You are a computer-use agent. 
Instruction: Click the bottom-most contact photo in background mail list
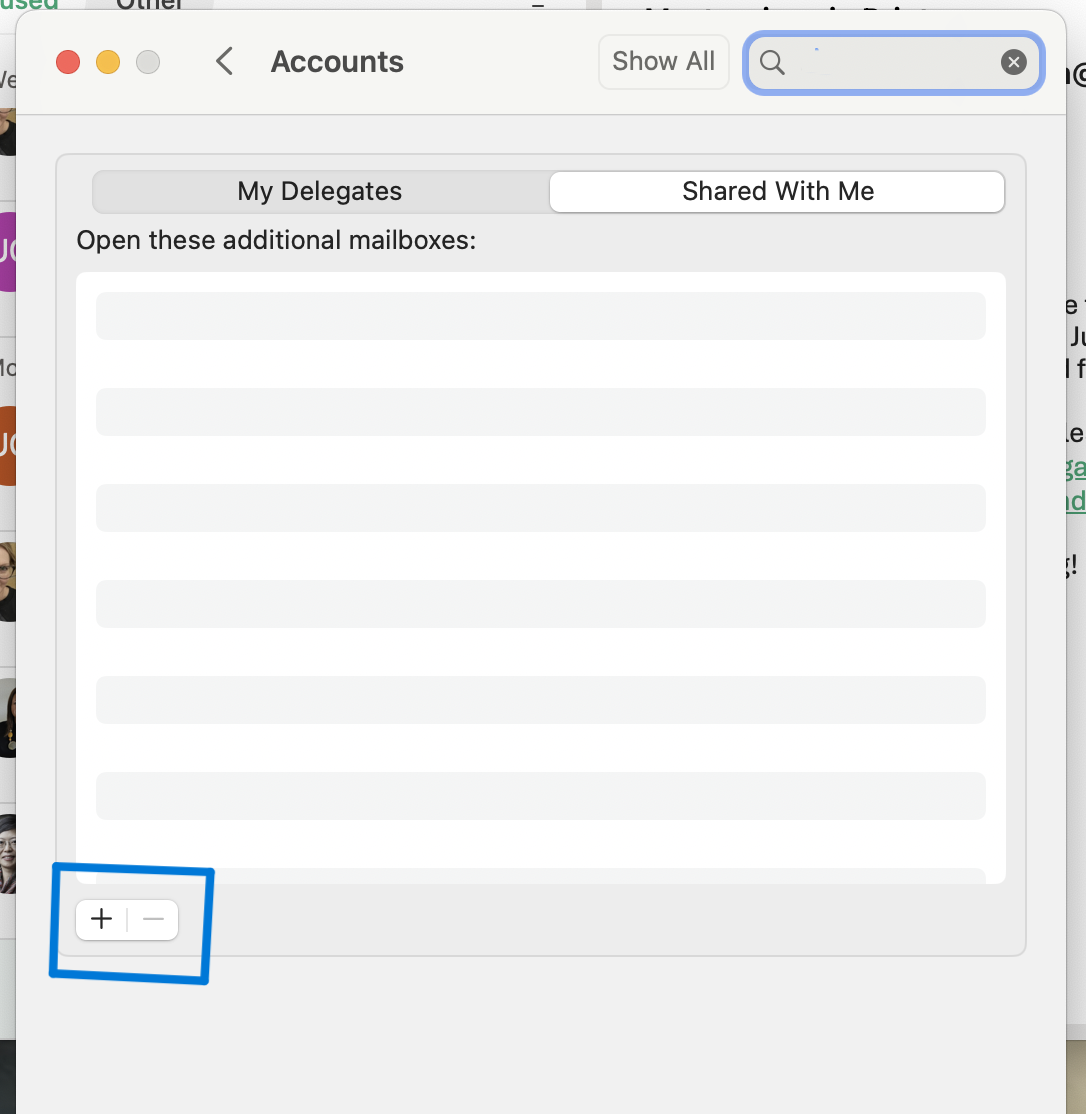click(7, 854)
